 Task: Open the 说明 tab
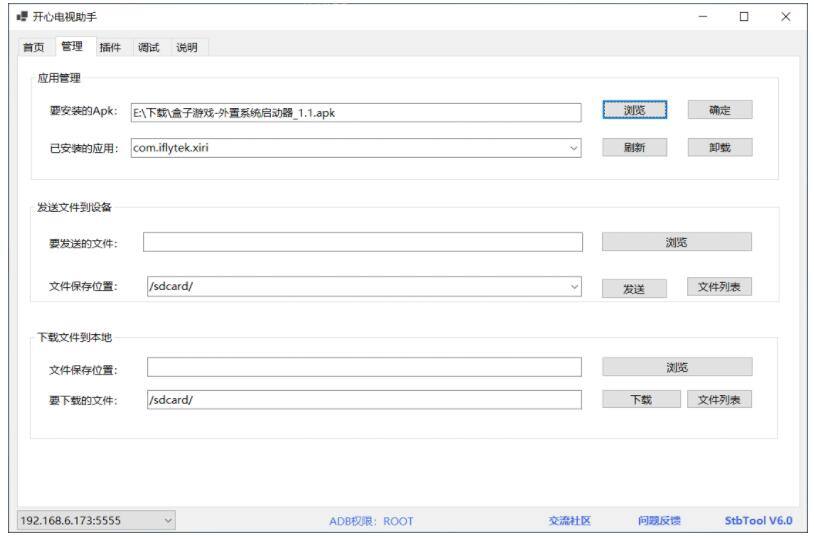[187, 47]
